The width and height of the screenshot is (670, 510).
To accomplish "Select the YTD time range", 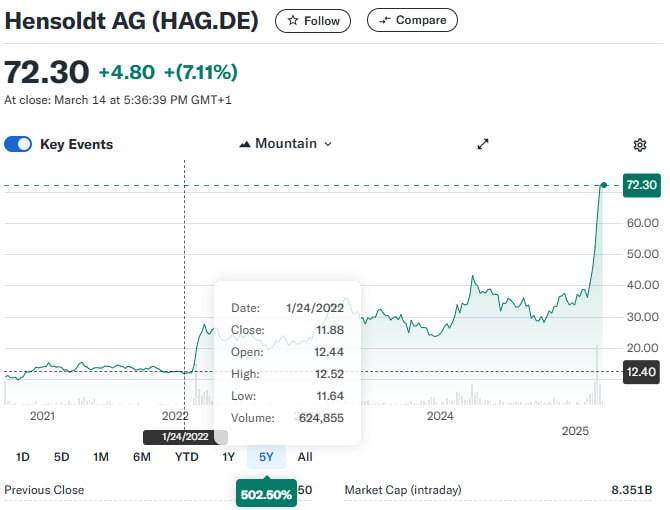I will pos(187,457).
